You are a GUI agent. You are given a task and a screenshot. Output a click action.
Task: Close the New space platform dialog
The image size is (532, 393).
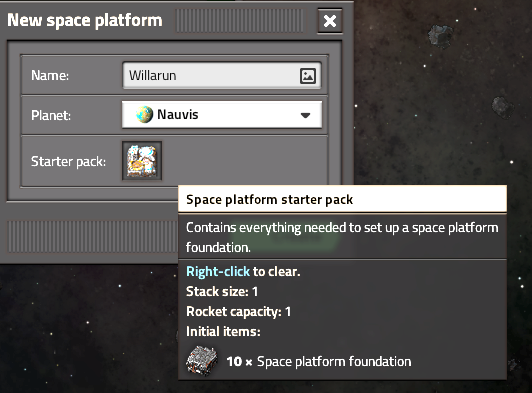click(x=330, y=21)
